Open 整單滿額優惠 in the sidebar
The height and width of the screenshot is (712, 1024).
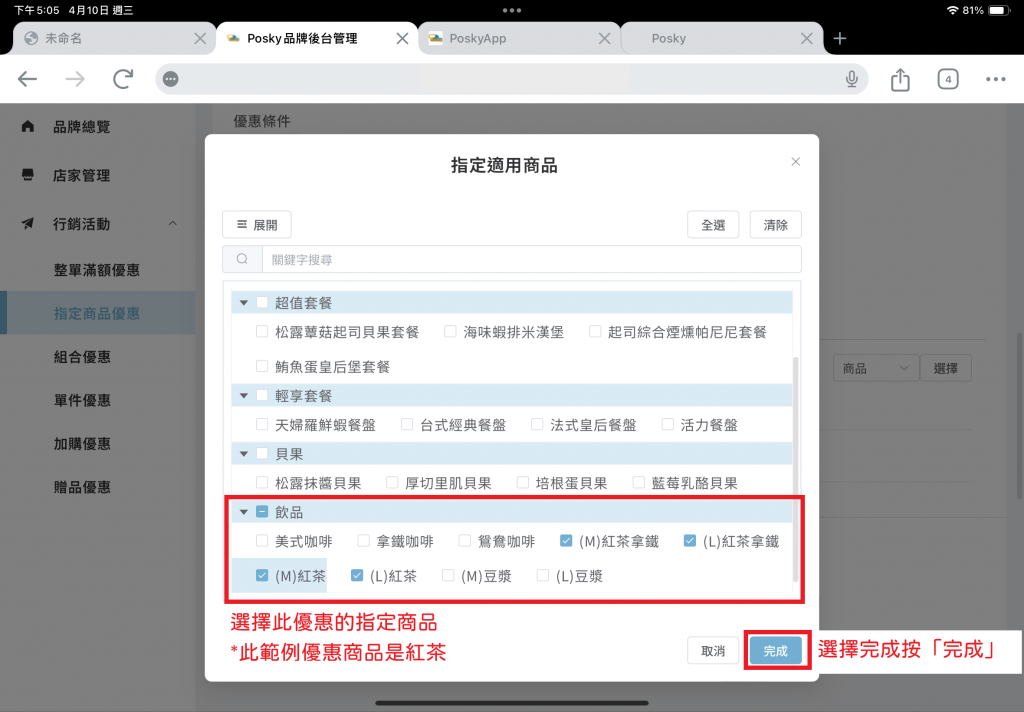pos(97,270)
